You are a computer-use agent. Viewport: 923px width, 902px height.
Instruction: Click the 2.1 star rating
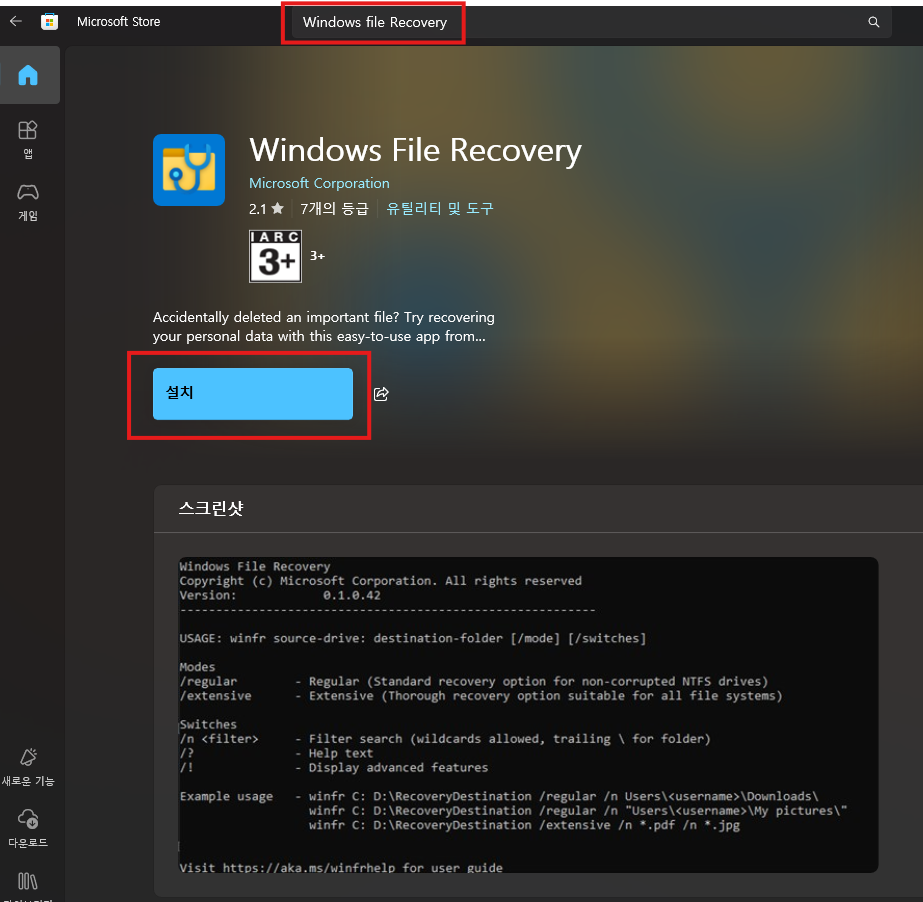pos(266,208)
